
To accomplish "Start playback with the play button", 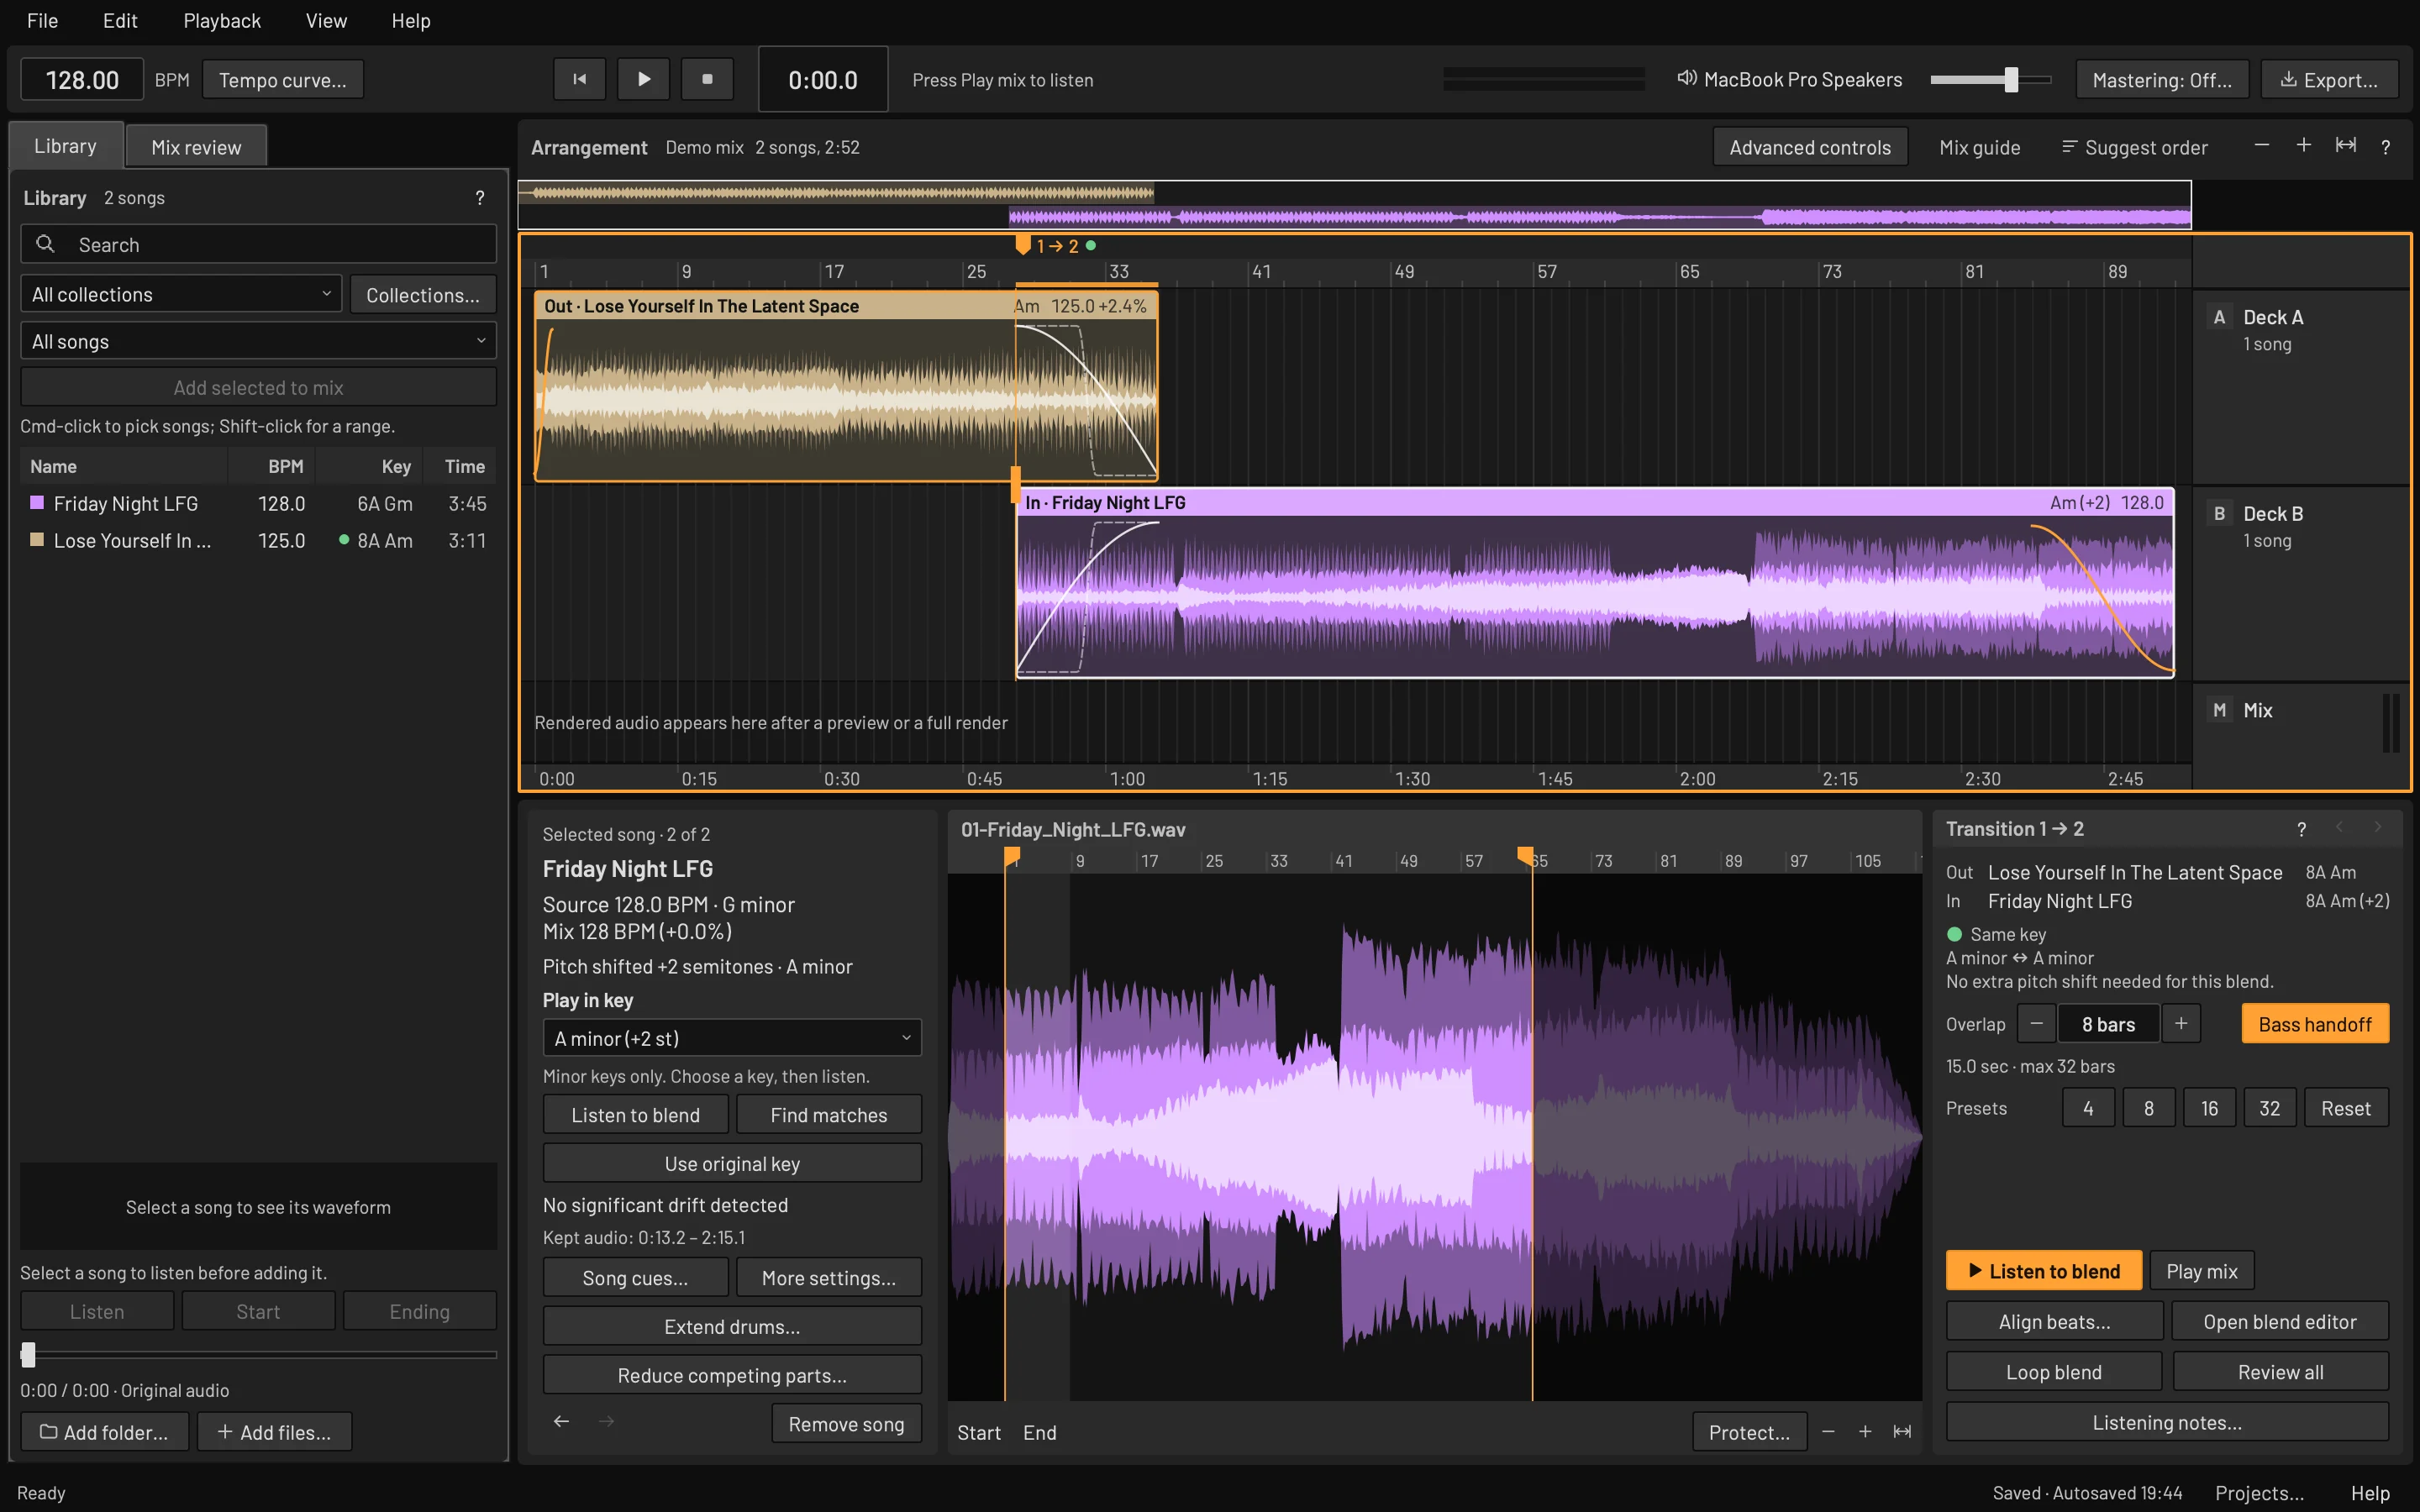I will pos(643,79).
